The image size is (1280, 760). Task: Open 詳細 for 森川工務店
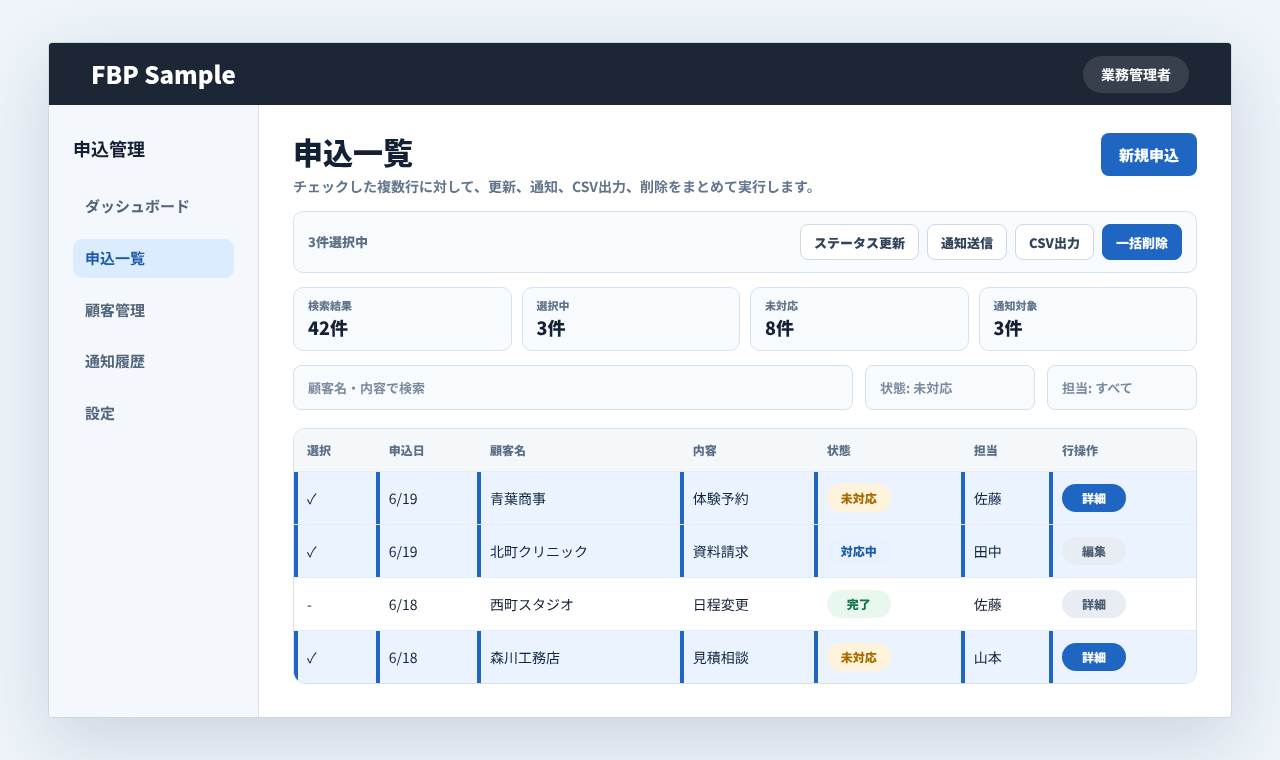click(x=1094, y=657)
